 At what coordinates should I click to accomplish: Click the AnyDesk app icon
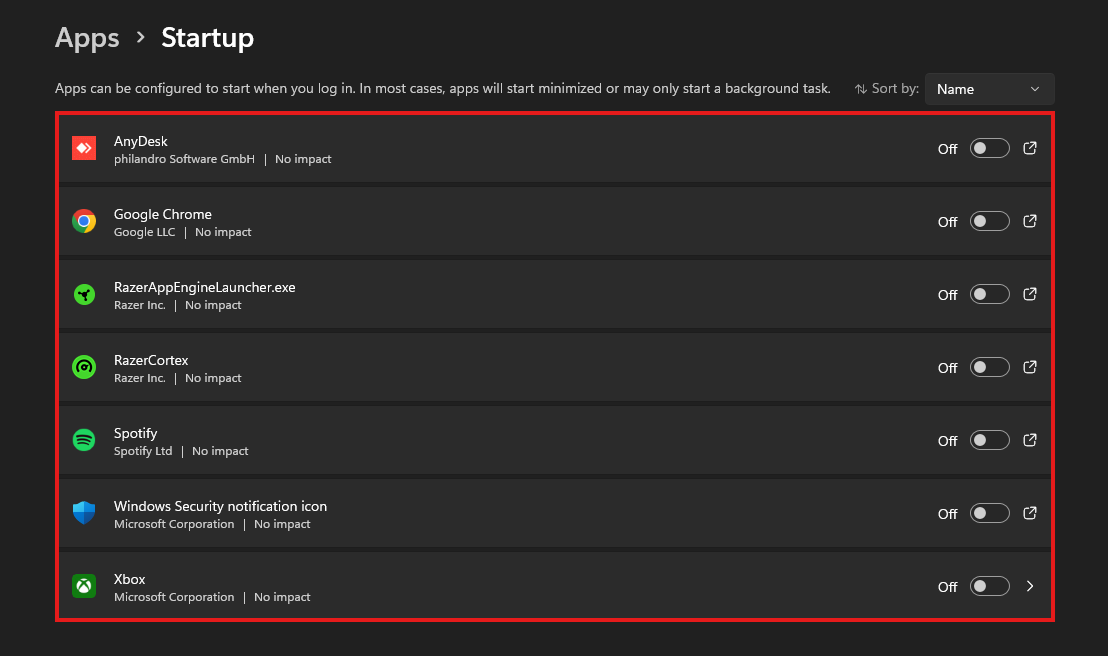(84, 148)
